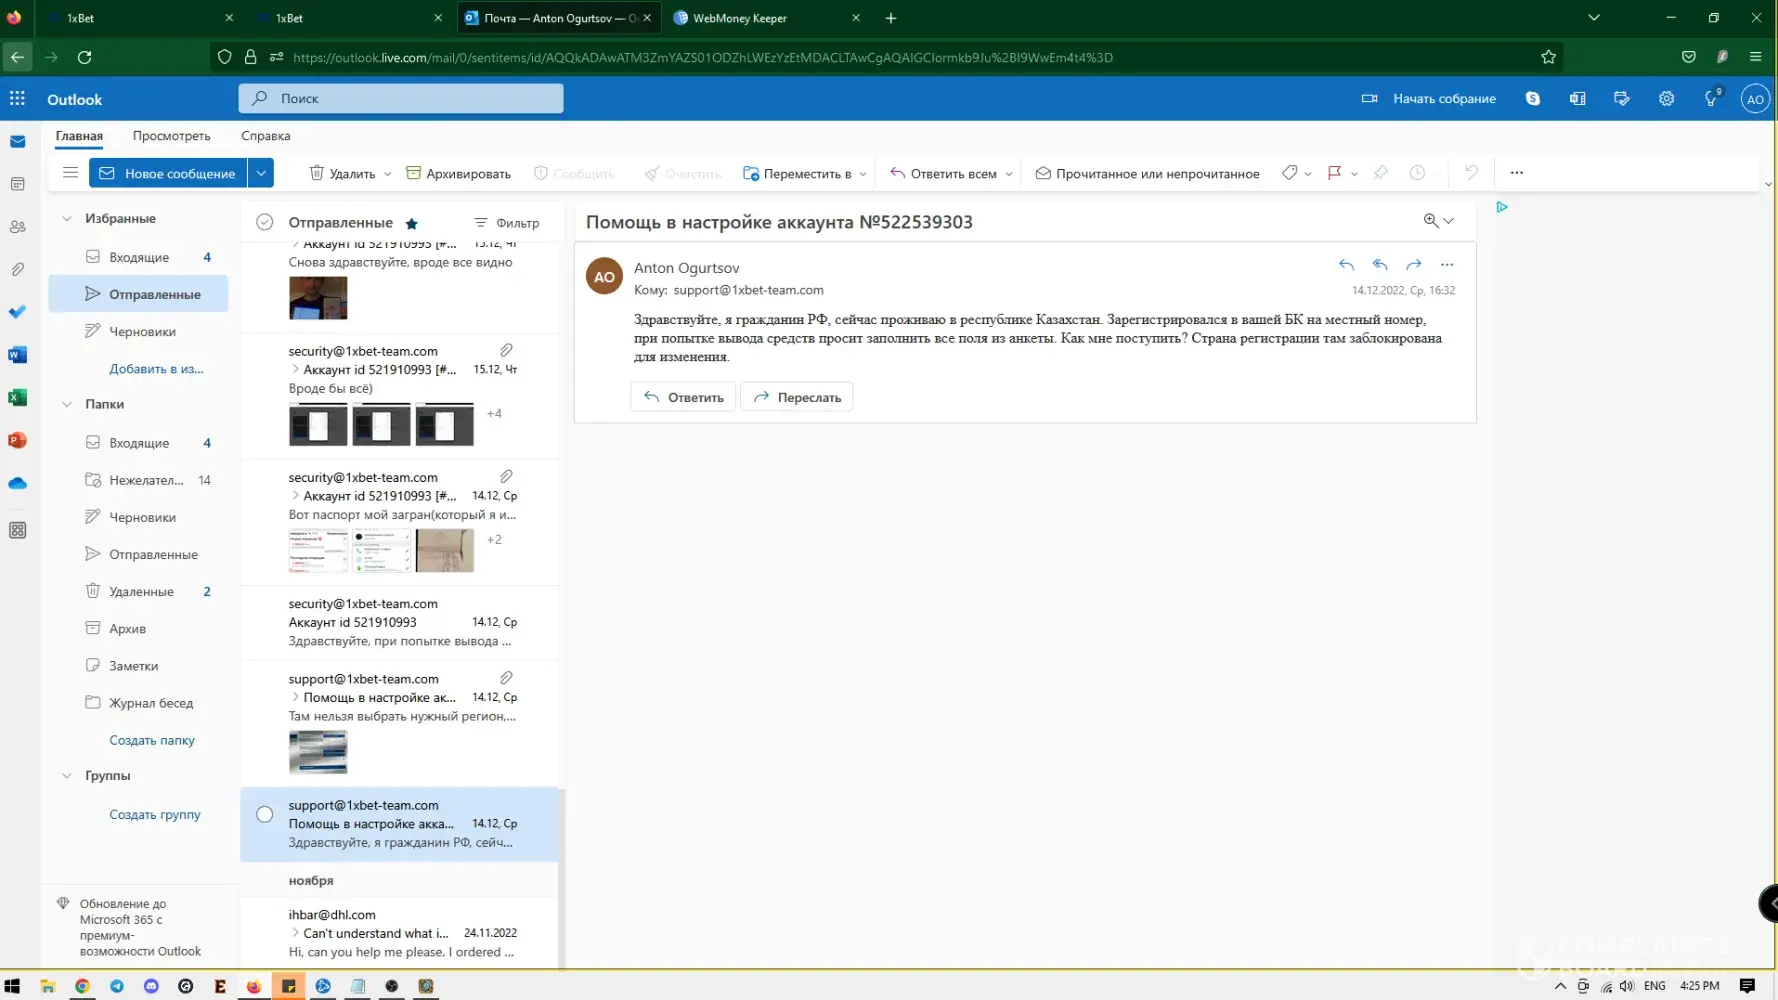The image size is (1778, 1000).
Task: Click the app launcher grid icon
Action: [x=17, y=99]
